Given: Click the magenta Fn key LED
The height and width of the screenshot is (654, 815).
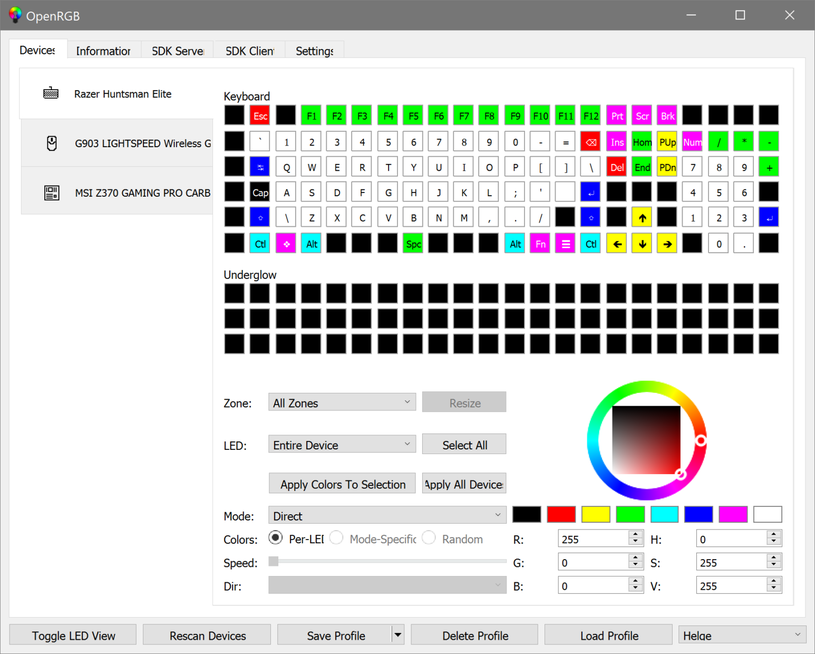Looking at the screenshot, I should tap(540, 243).
